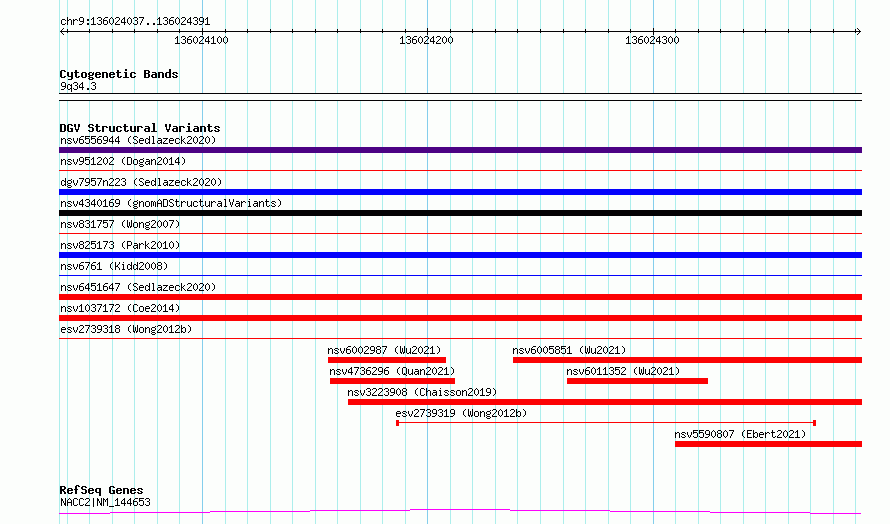Select the 9q34.3 band label
The width and height of the screenshot is (890, 524).
[x=78, y=86]
